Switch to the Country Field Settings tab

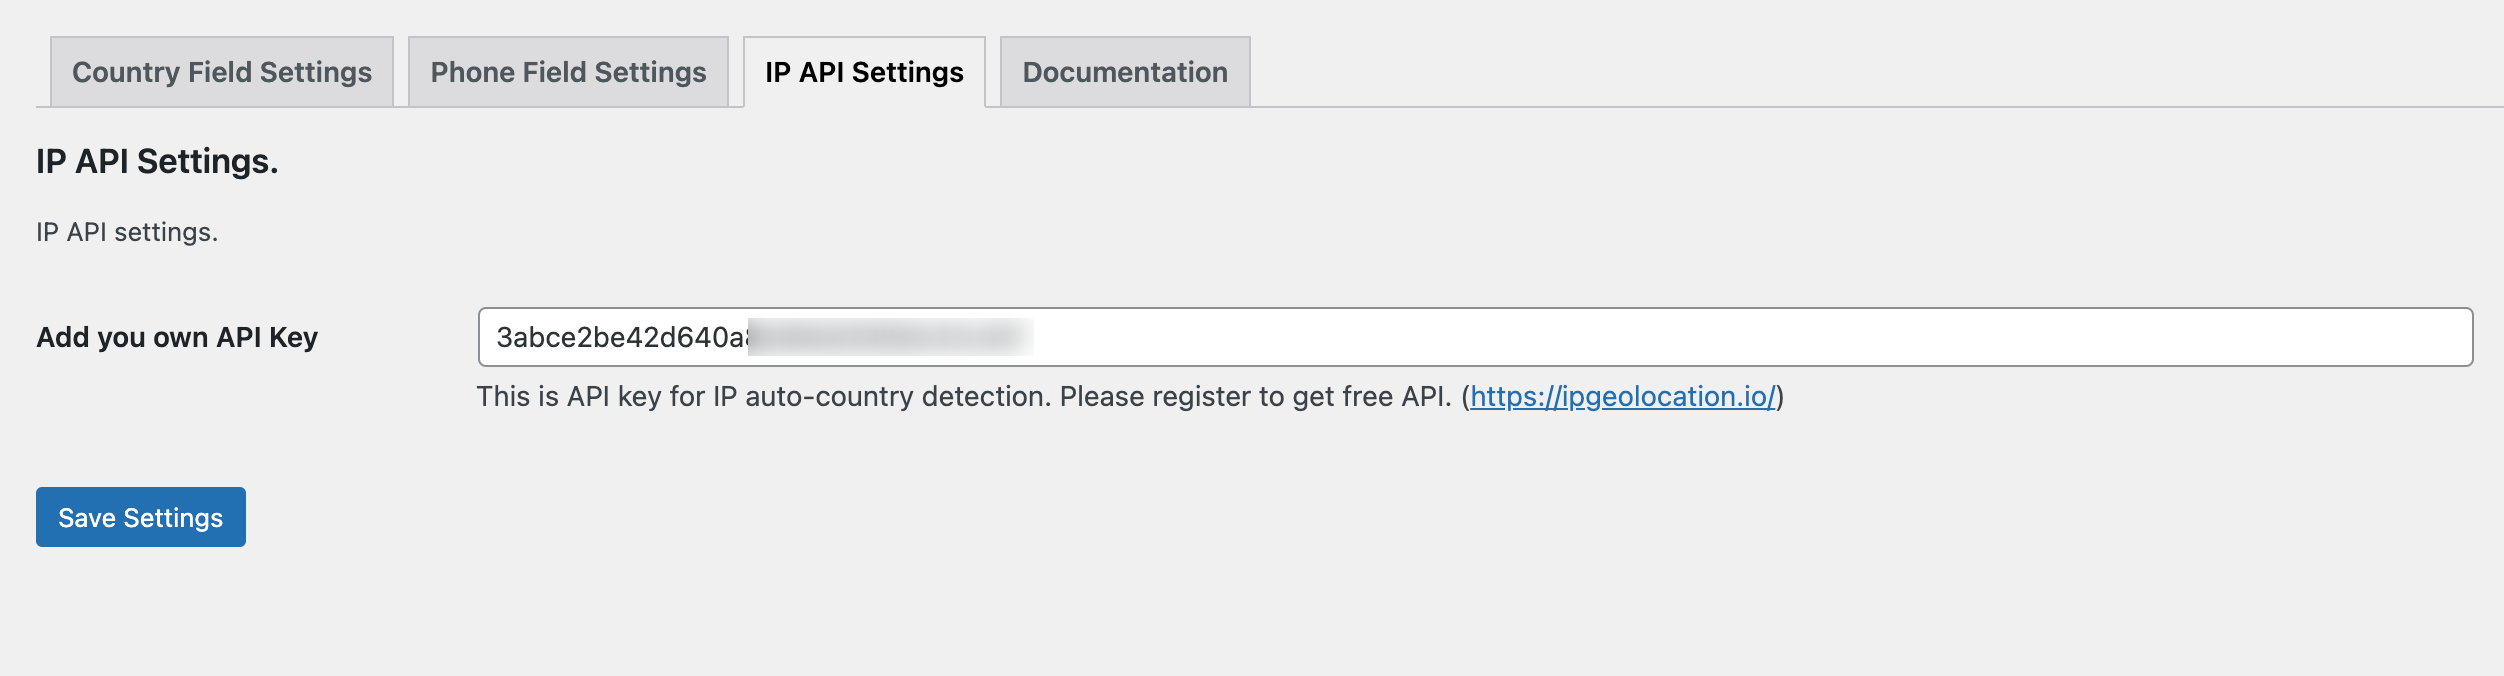click(x=222, y=72)
